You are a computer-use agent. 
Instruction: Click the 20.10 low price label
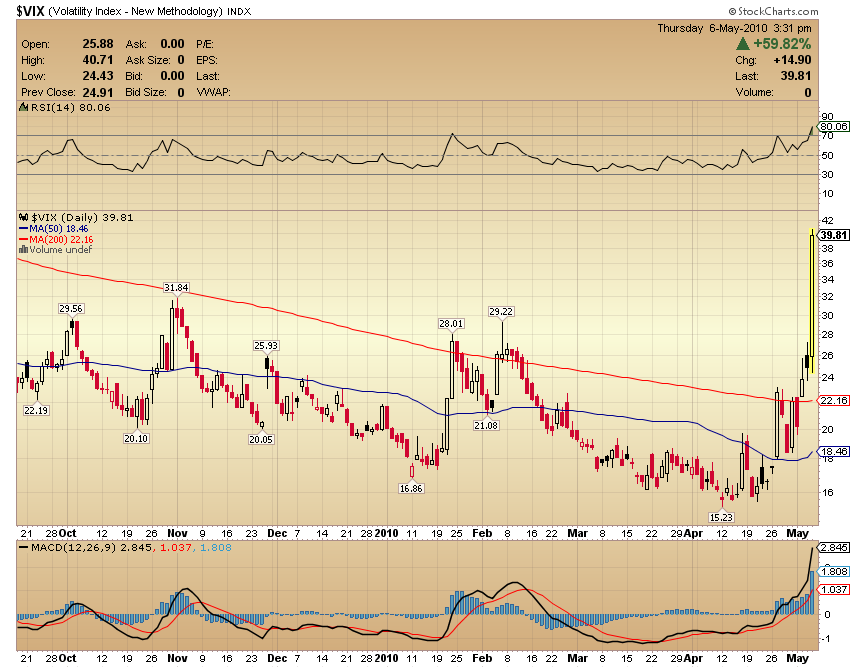(136, 438)
